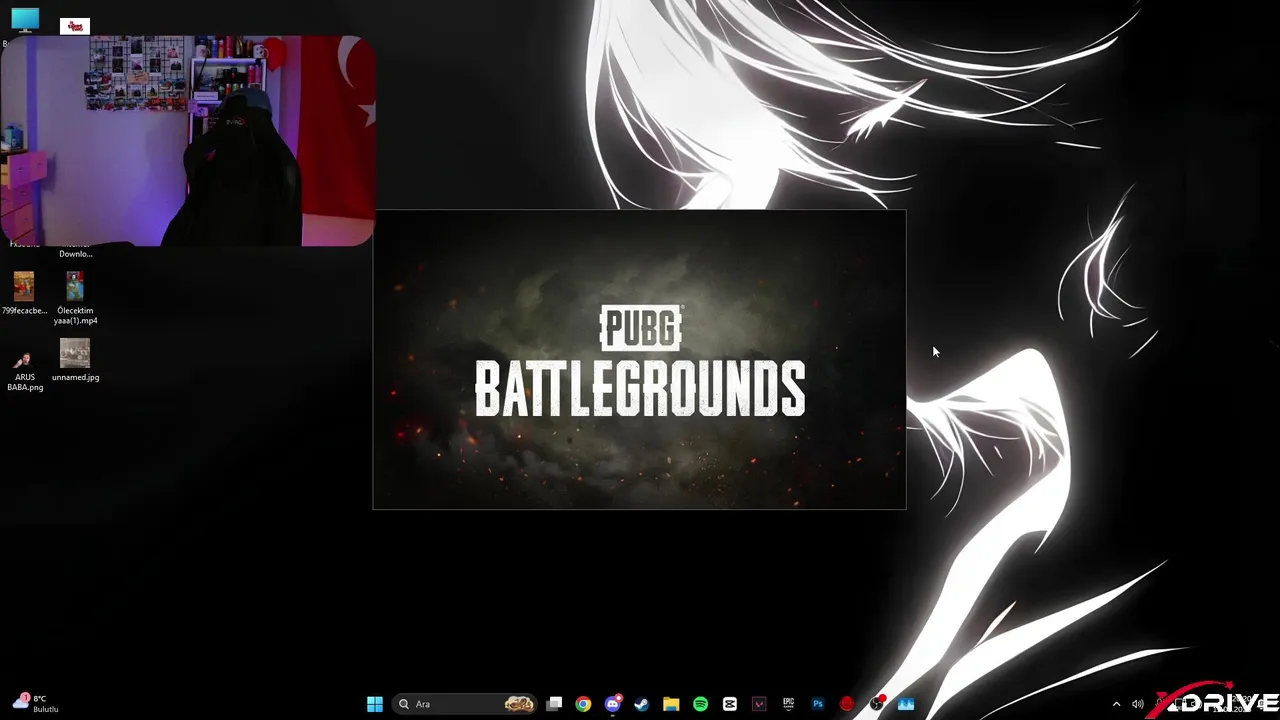Open OBS Studio from the taskbar
The height and width of the screenshot is (720, 1280).
click(876, 704)
